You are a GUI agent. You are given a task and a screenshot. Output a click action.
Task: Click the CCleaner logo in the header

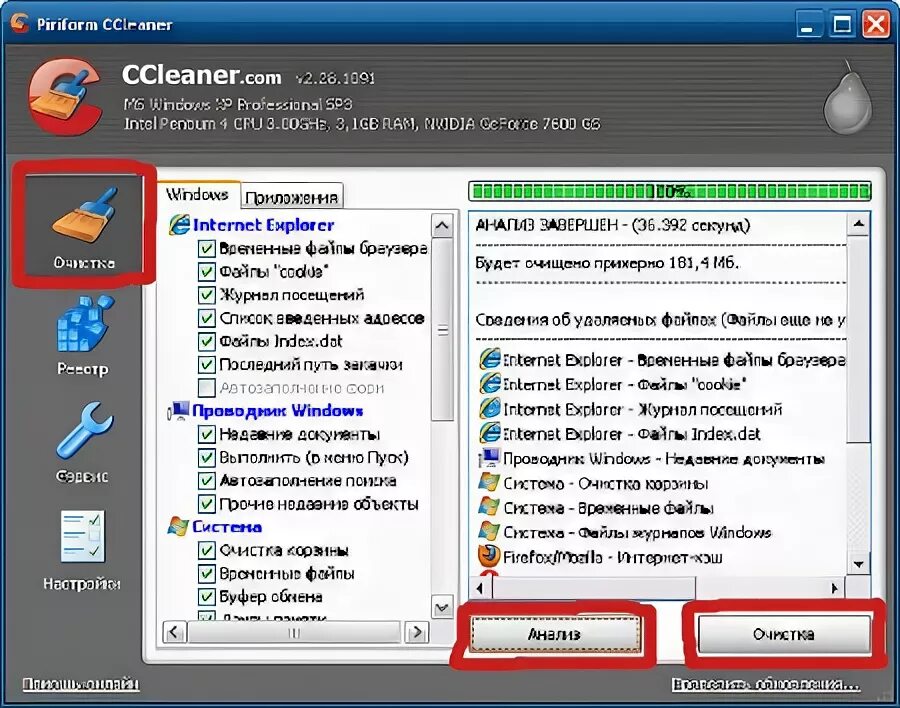coord(65,95)
